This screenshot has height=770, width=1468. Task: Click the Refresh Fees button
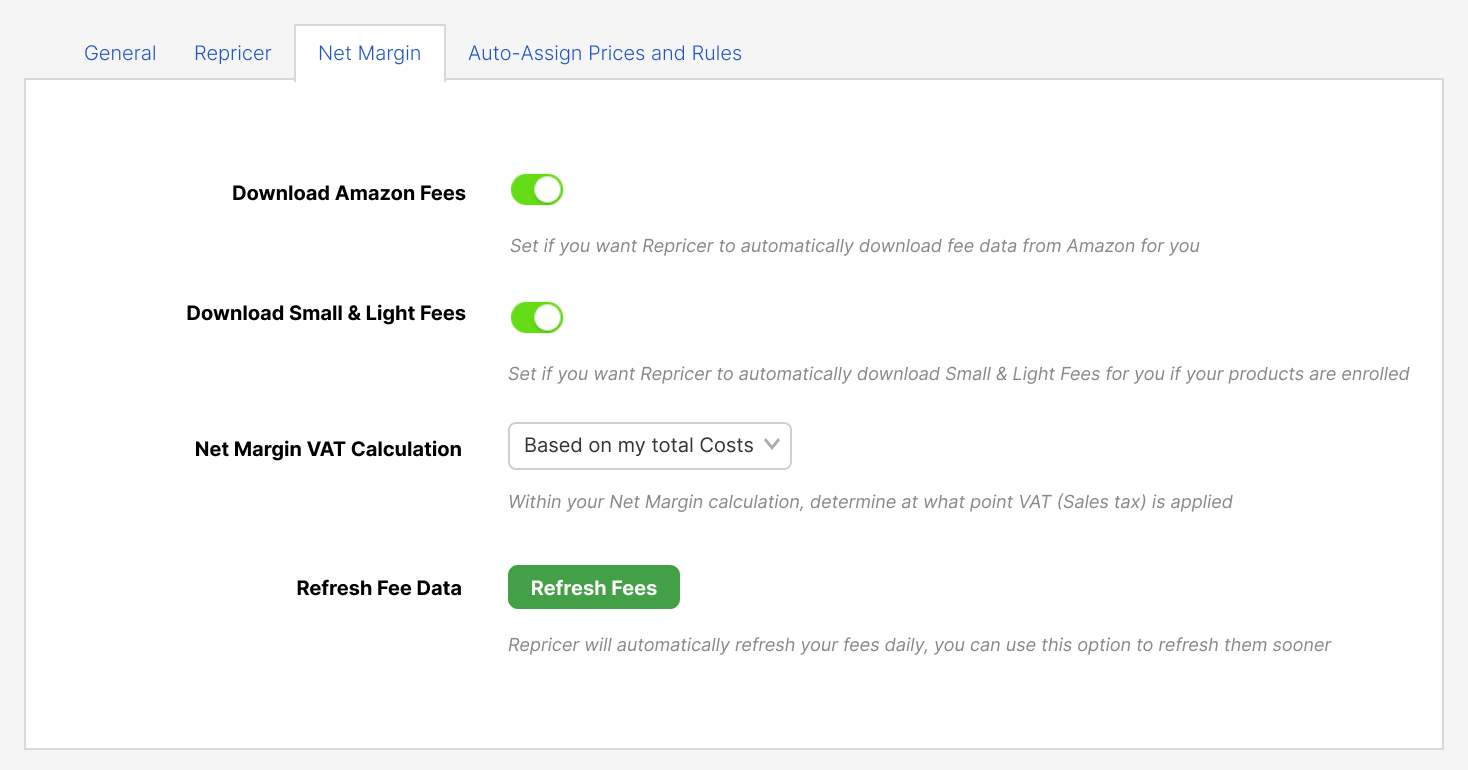pos(594,587)
